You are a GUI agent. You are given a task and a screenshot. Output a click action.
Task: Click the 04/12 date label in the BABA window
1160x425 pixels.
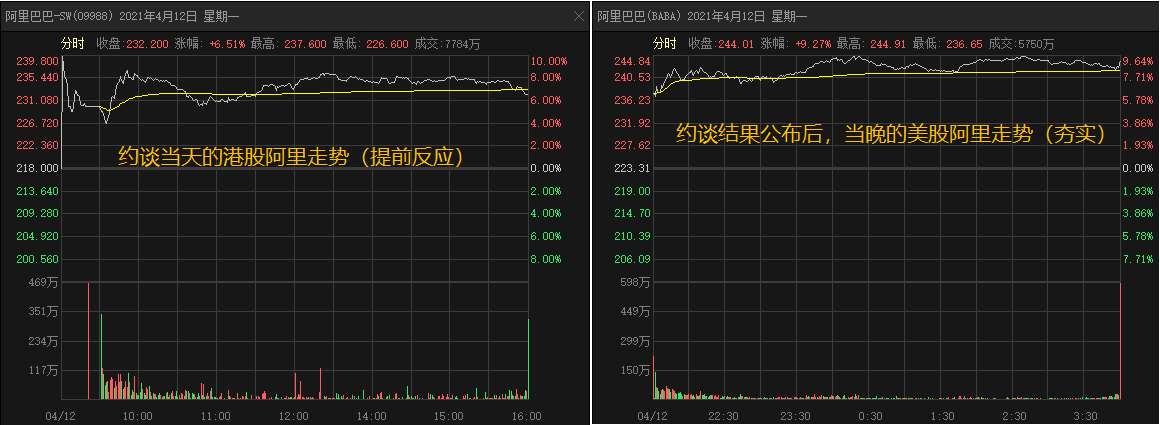tap(650, 415)
